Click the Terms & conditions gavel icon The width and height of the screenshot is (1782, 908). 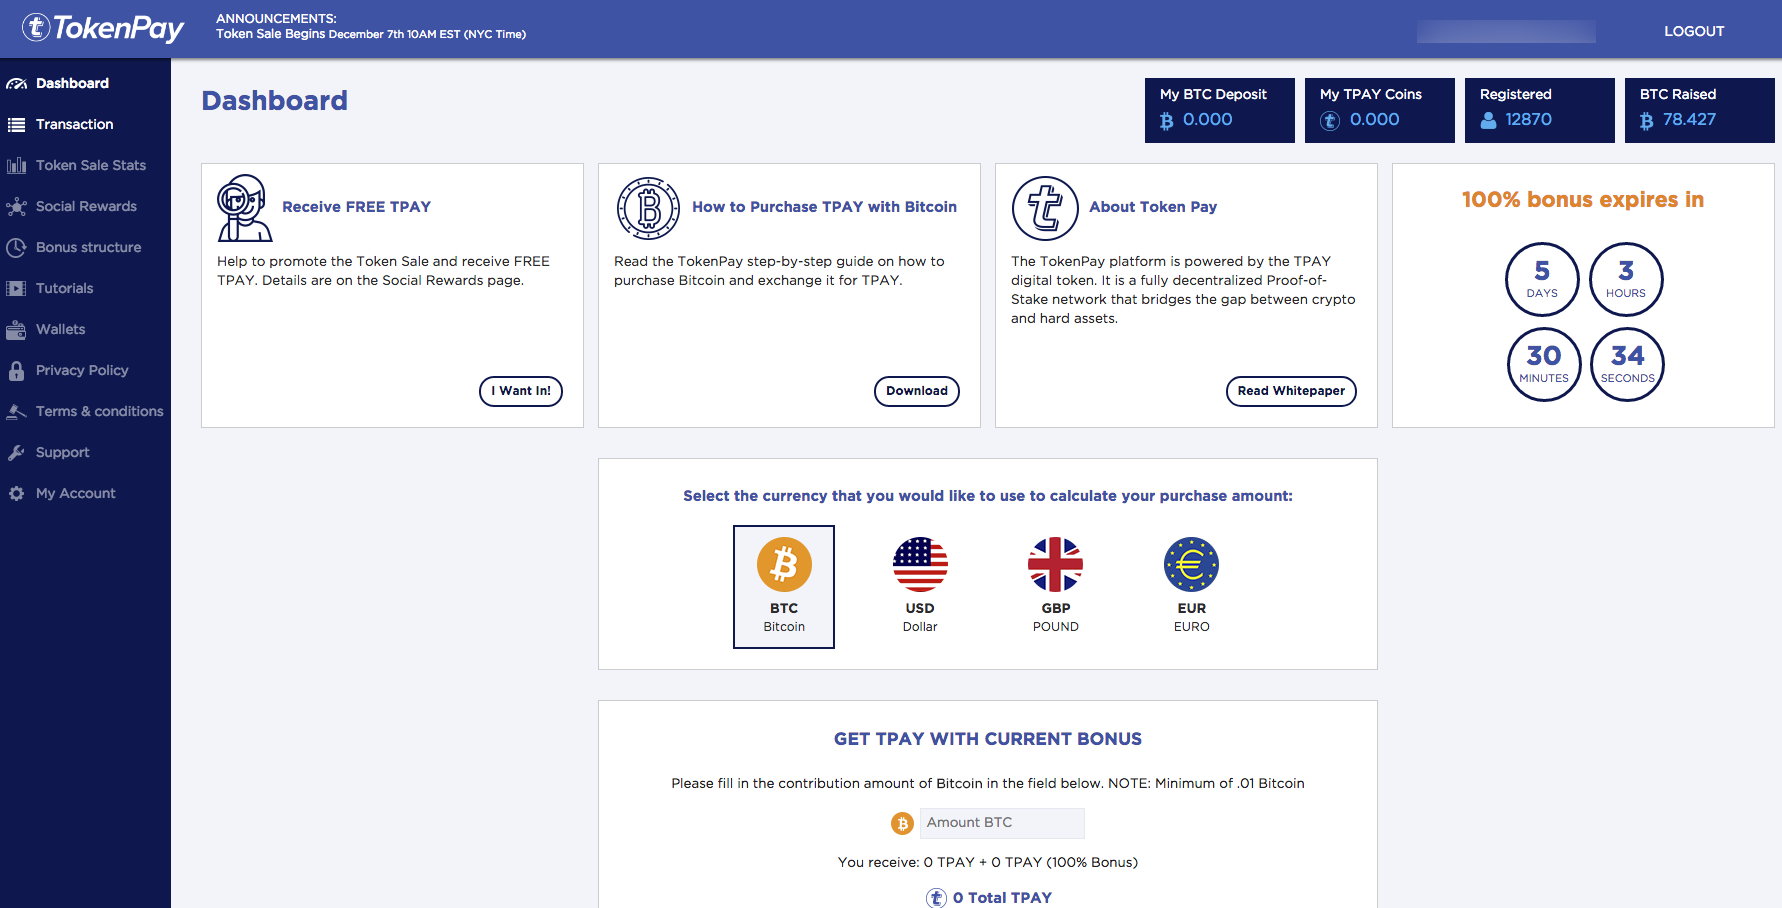tap(16, 412)
